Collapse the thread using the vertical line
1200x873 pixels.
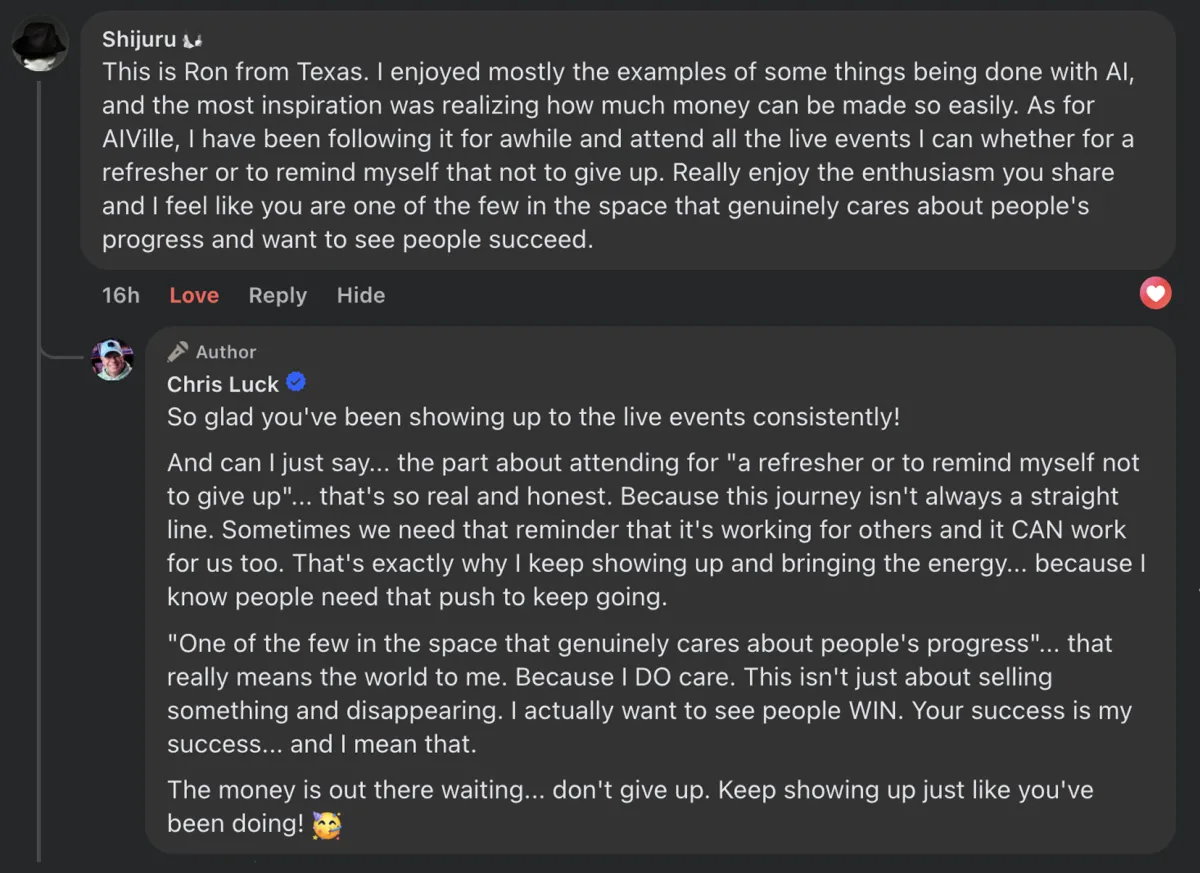(x=39, y=550)
